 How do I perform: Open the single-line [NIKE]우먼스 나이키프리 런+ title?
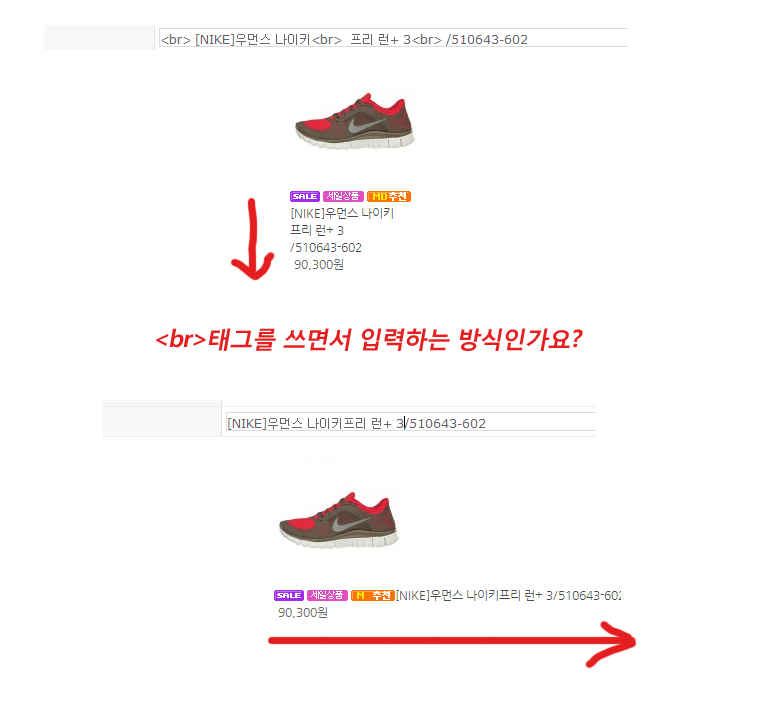point(508,596)
